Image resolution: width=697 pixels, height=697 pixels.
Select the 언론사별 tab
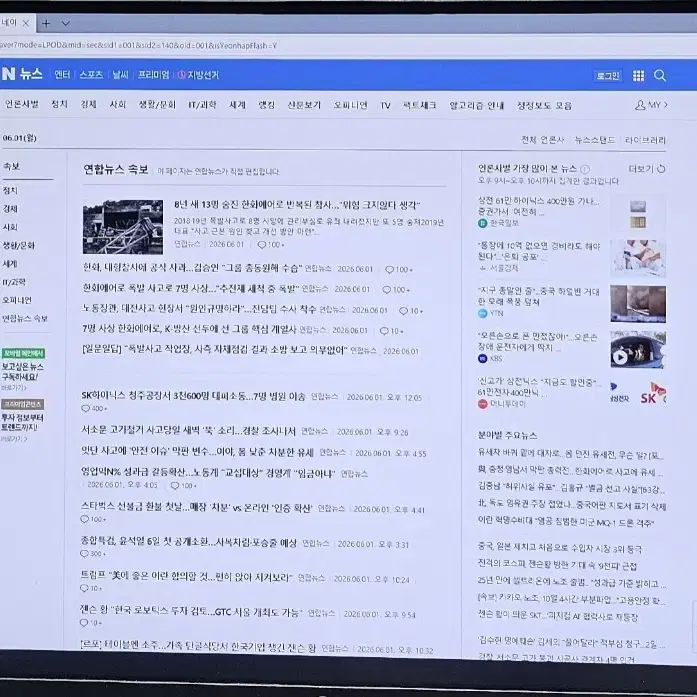(22, 104)
